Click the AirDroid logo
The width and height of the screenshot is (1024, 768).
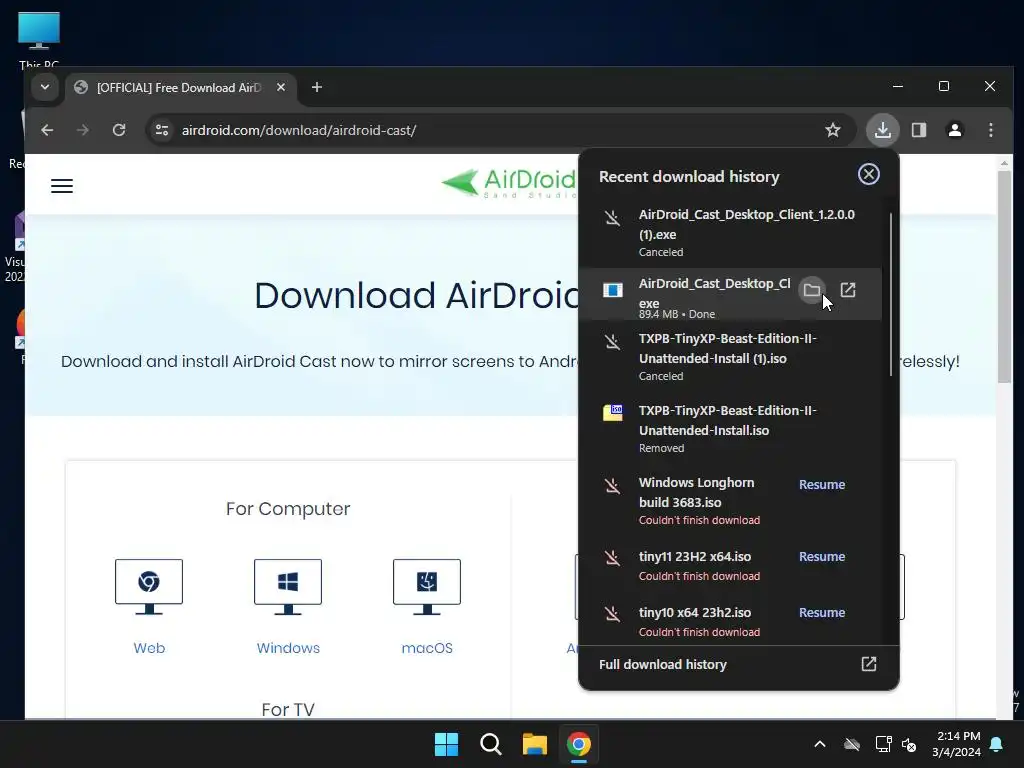pyautogui.click(x=509, y=183)
